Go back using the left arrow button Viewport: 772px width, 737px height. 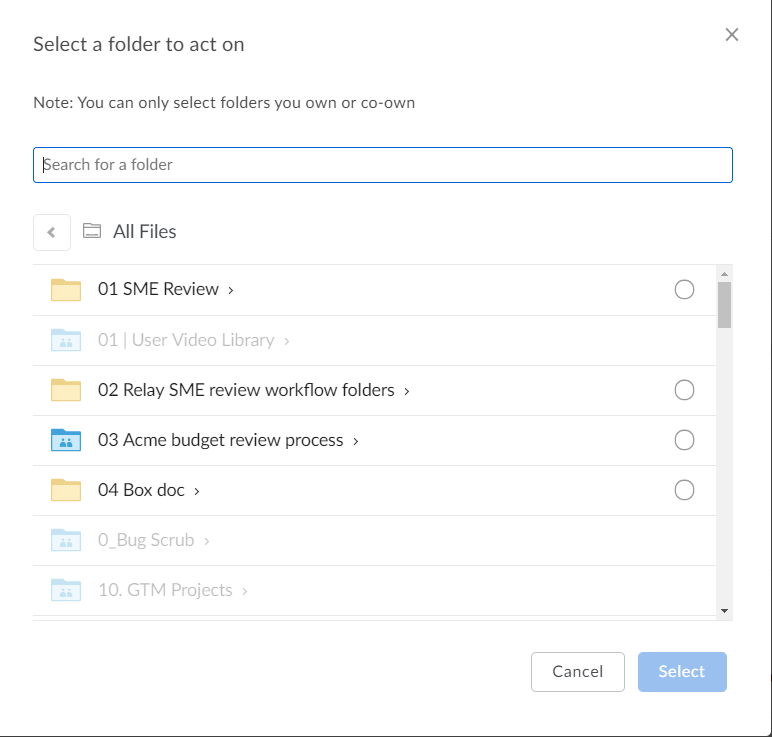52,232
